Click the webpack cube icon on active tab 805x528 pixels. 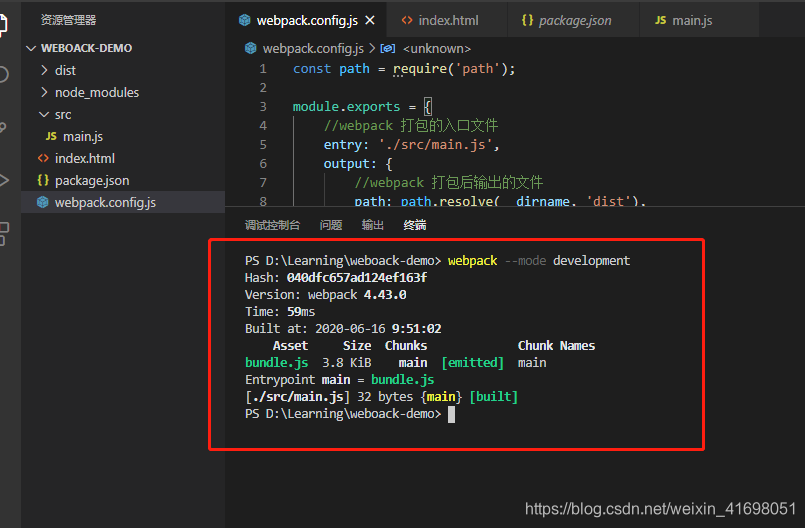[x=244, y=21]
